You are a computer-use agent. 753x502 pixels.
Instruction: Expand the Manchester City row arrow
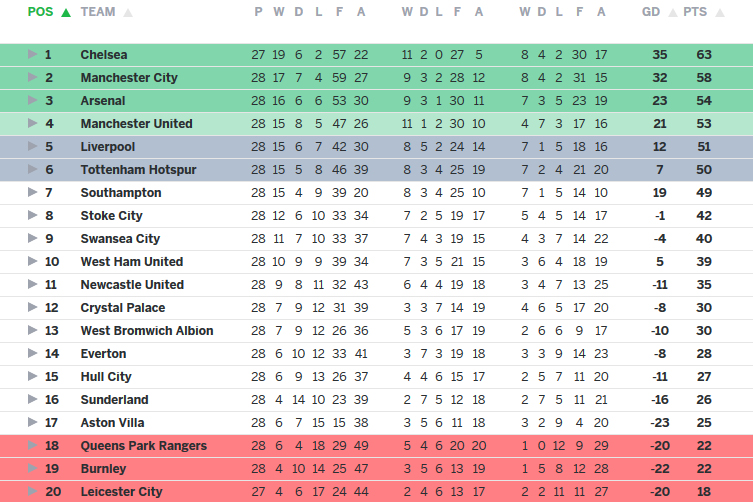tap(32, 77)
